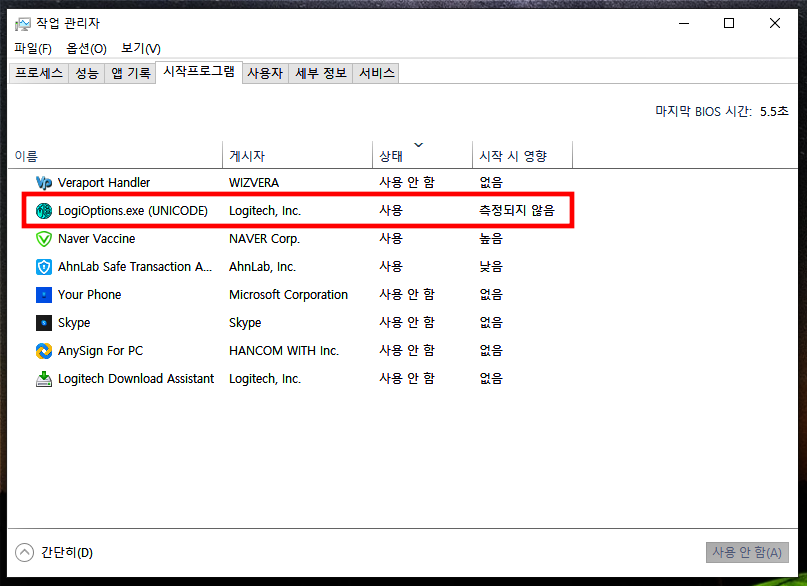Select the Naver Vaccine entry

(97, 239)
